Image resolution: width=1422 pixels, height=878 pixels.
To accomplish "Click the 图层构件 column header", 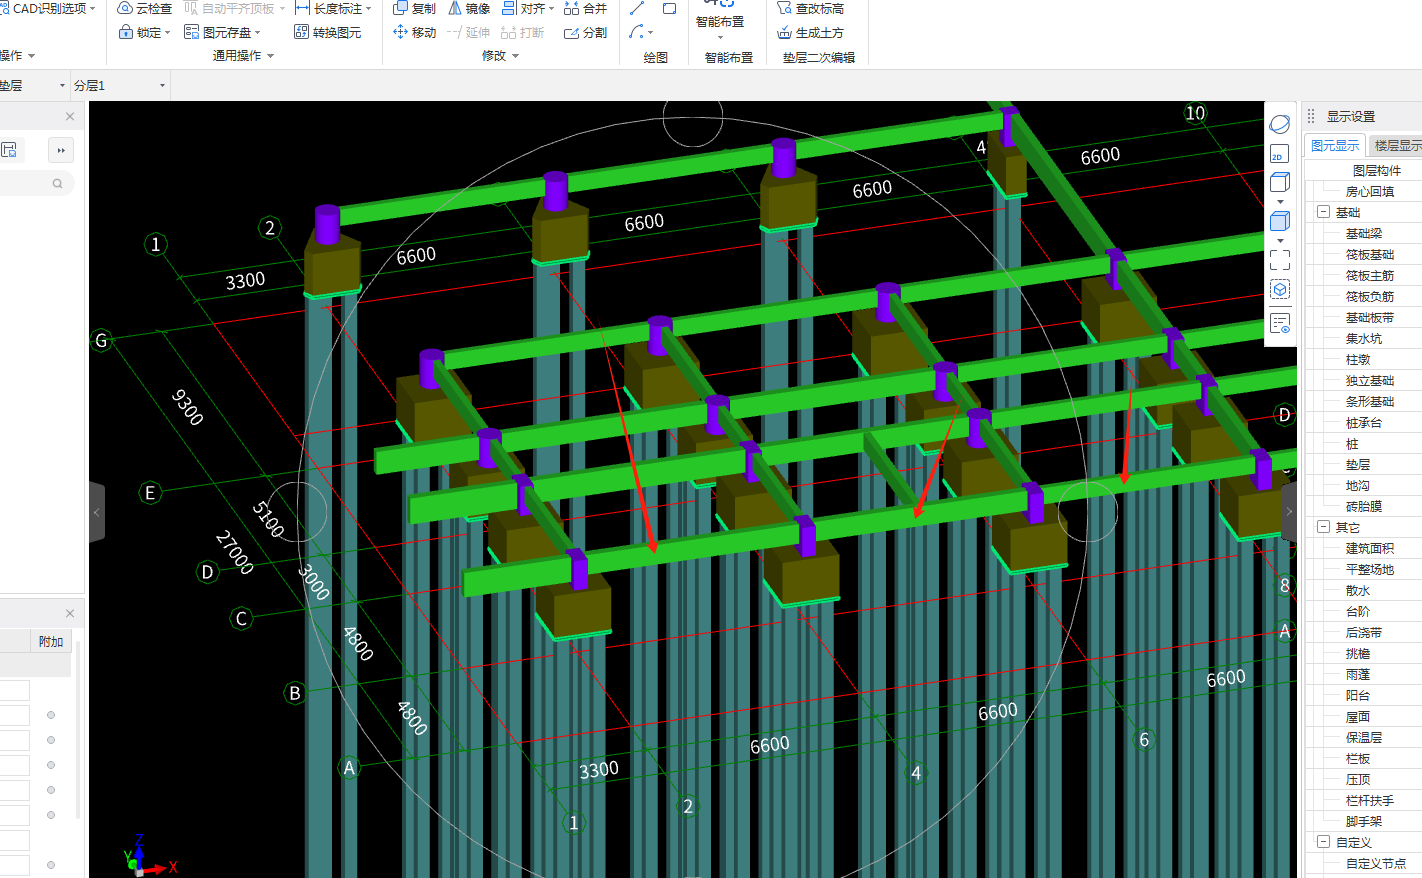I will 1377,170.
